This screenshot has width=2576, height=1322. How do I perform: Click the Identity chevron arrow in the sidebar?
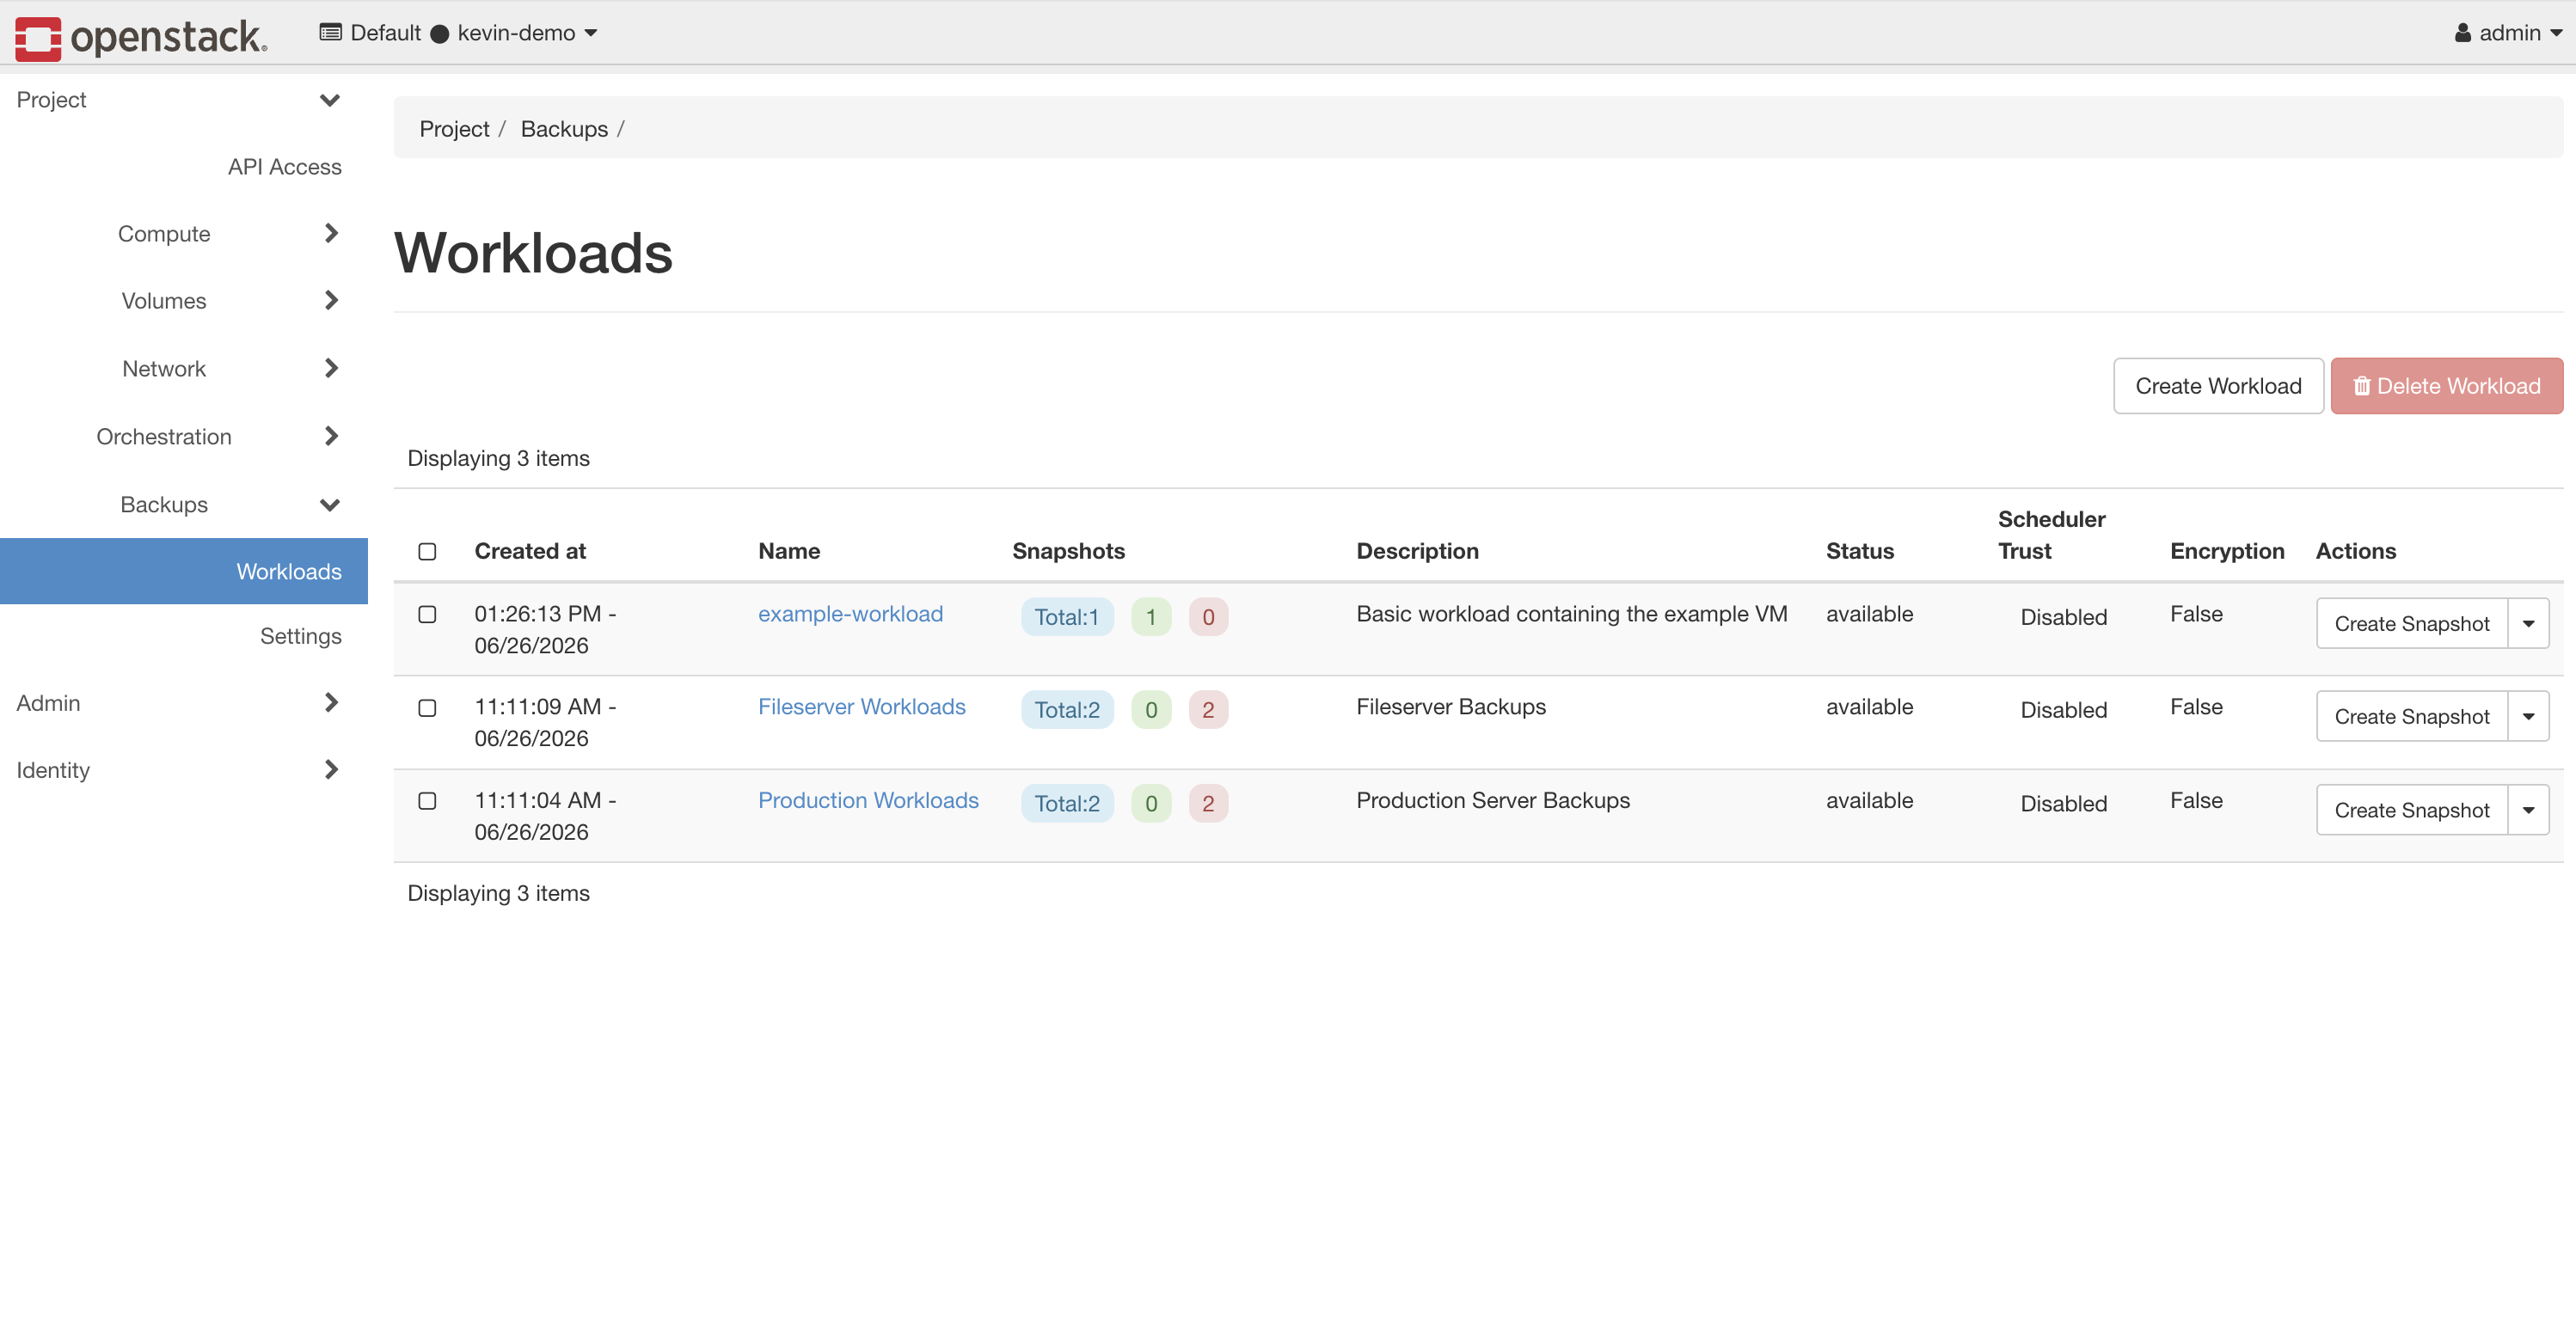pos(331,769)
